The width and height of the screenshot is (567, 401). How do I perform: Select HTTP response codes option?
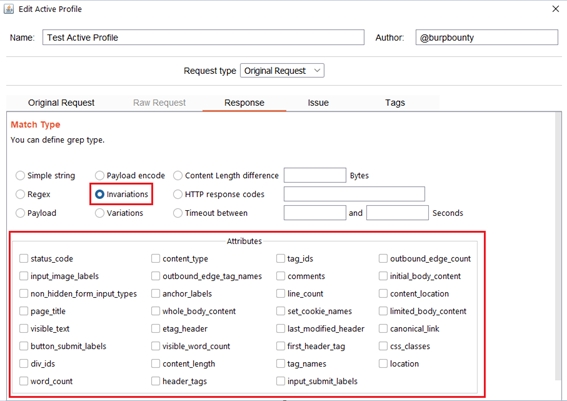(x=178, y=194)
